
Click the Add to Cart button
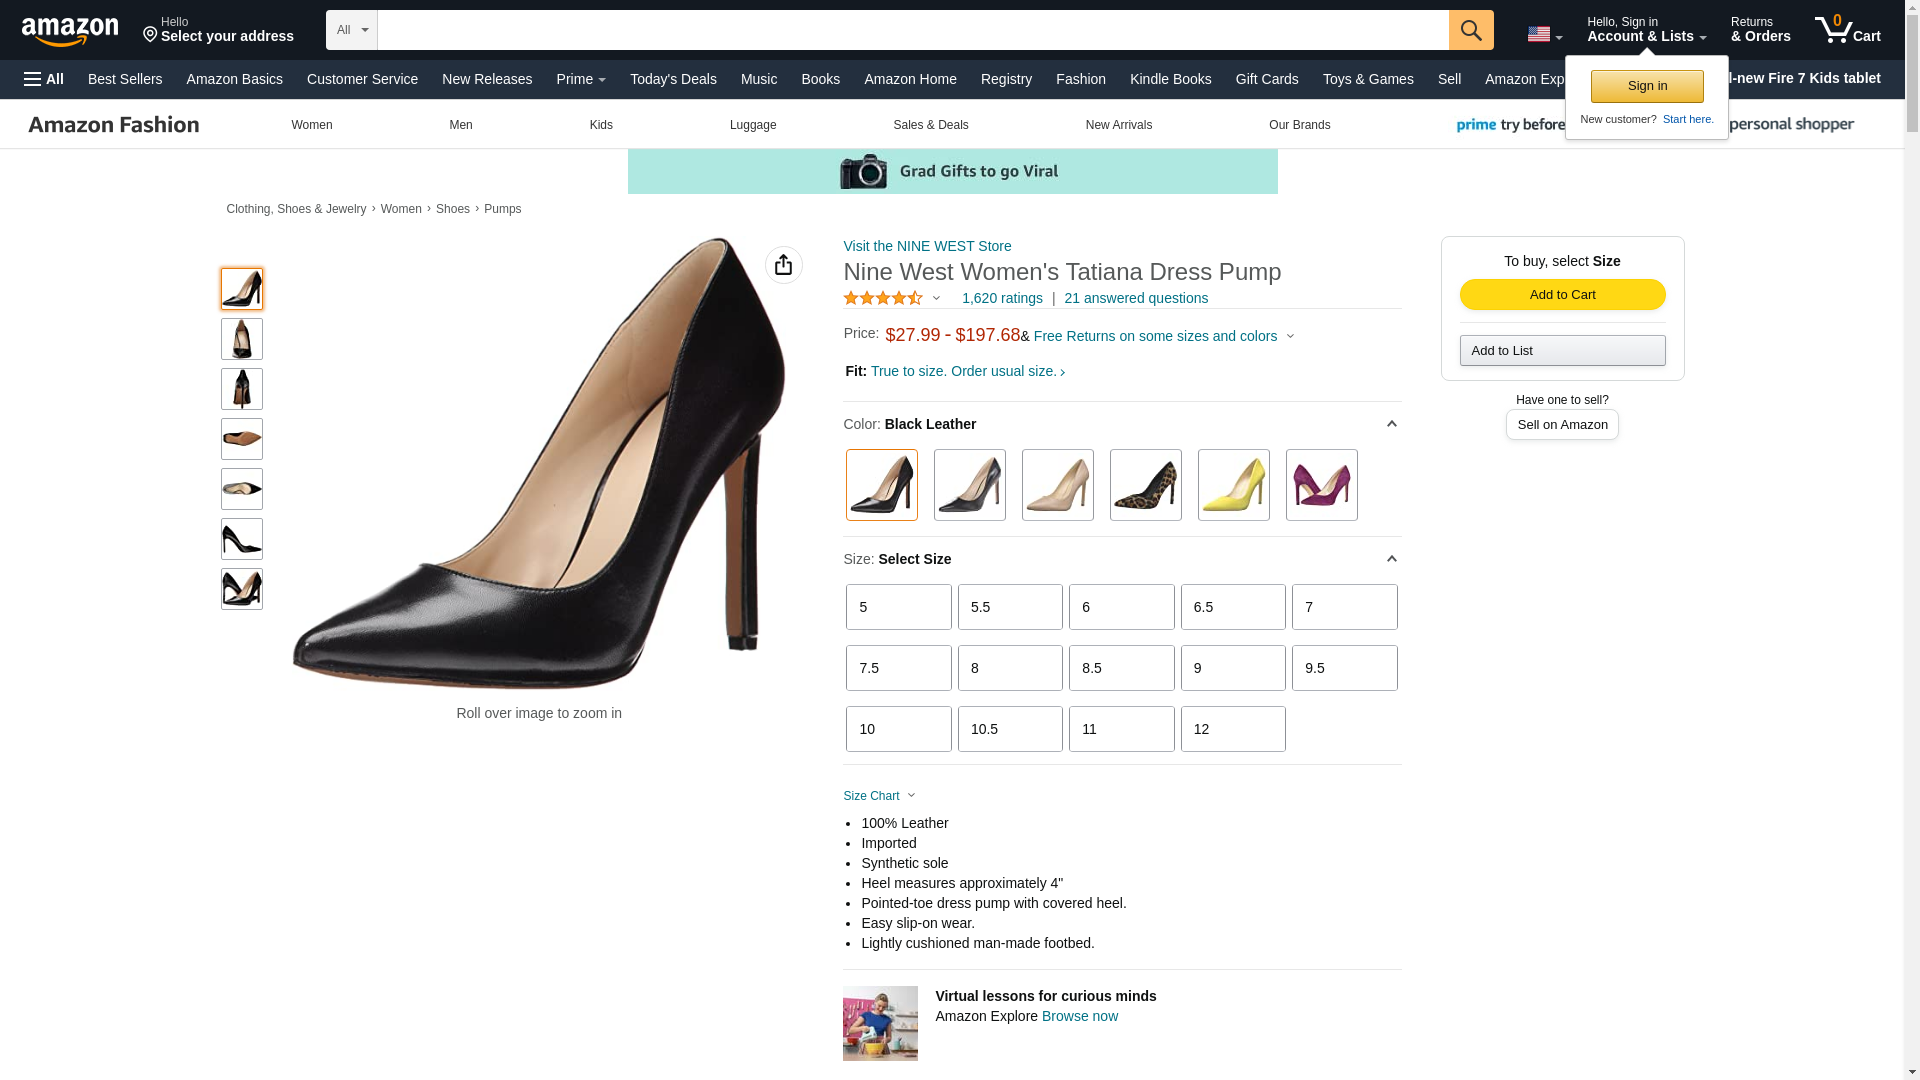1562,294
